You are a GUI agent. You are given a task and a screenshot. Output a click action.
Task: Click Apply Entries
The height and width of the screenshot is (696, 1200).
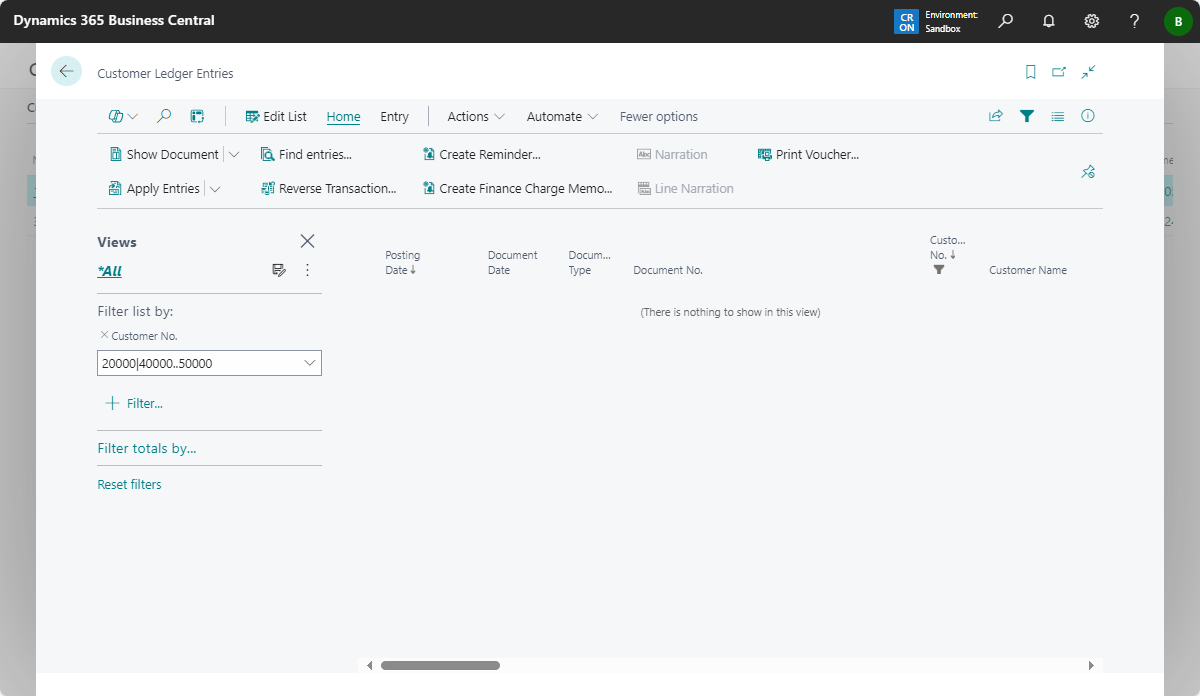coord(153,188)
